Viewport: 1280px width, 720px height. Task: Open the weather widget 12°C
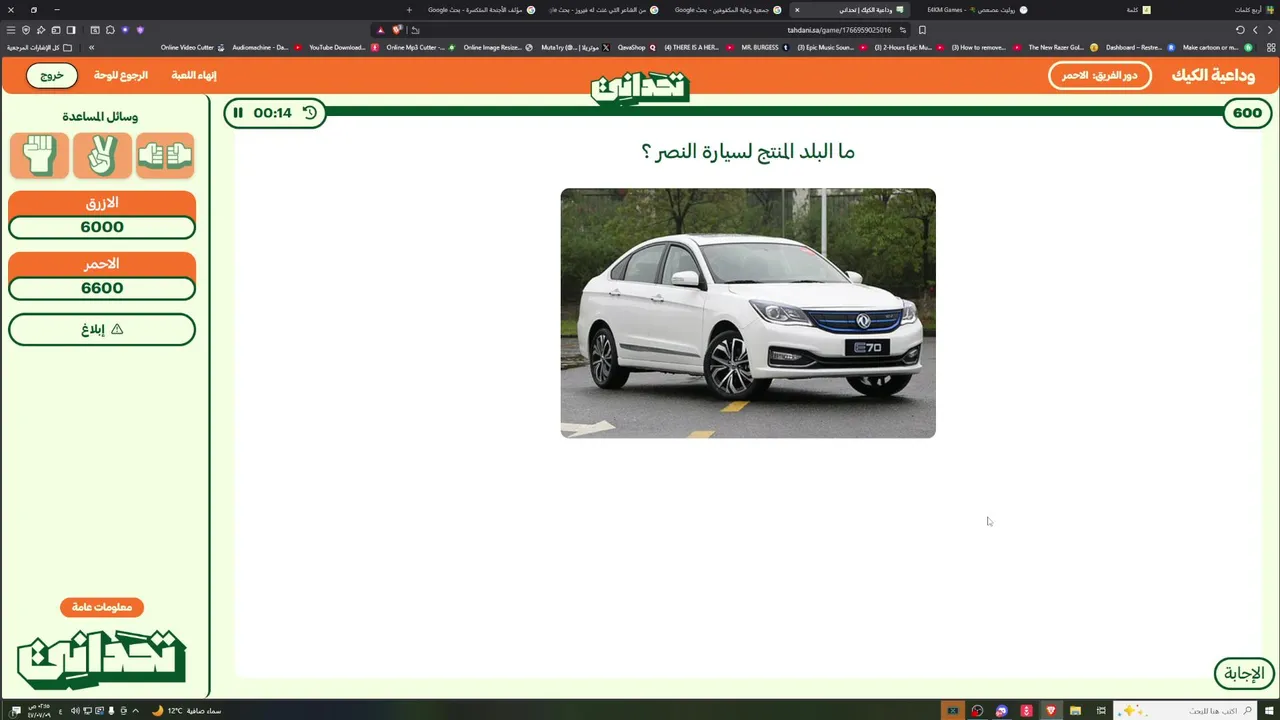186,711
